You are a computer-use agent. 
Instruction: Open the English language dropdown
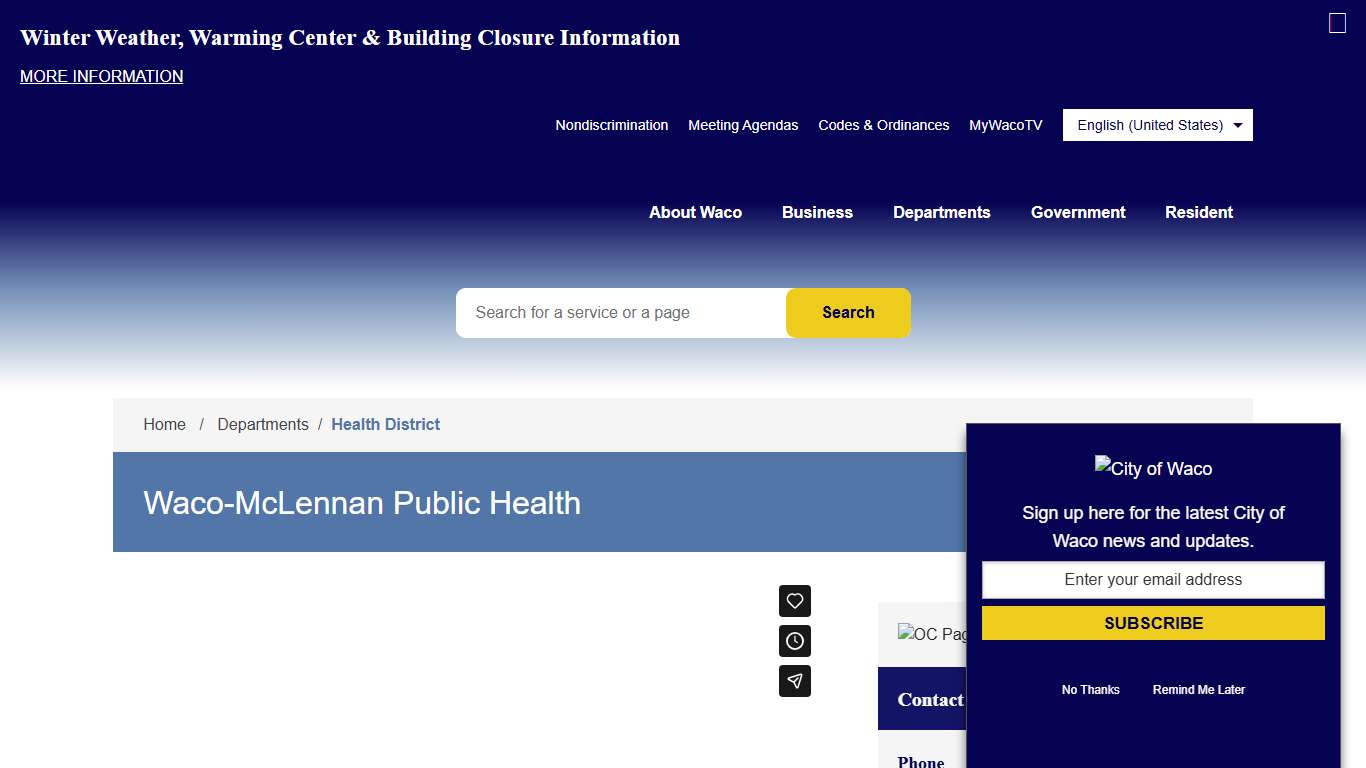tap(1157, 125)
